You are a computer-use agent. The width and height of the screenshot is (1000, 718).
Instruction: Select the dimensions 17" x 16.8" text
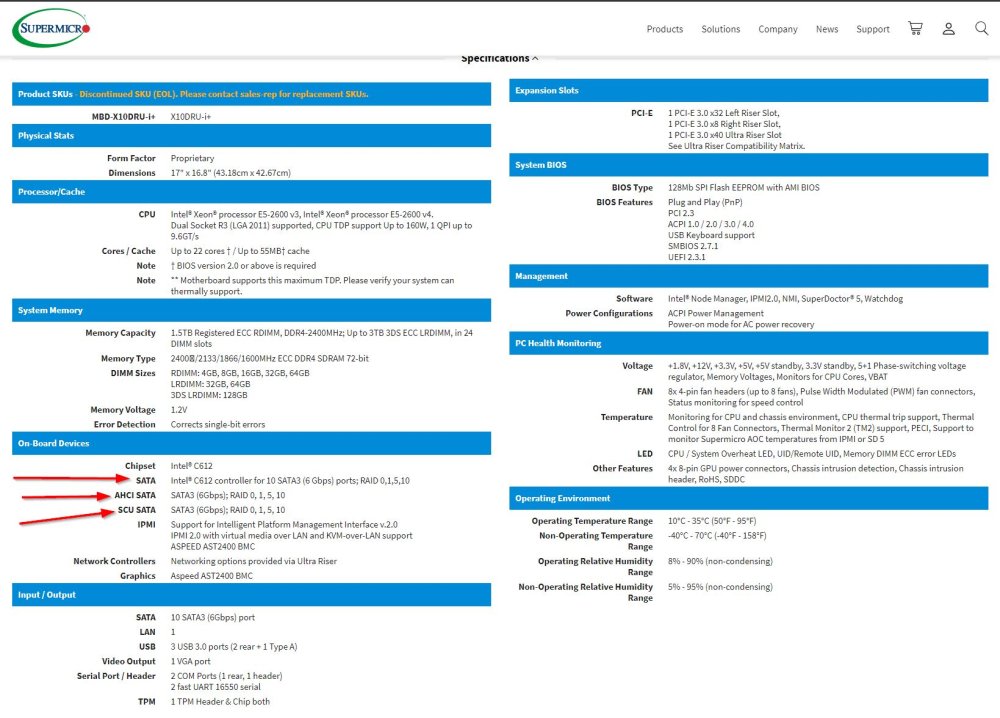pyautogui.click(x=230, y=173)
